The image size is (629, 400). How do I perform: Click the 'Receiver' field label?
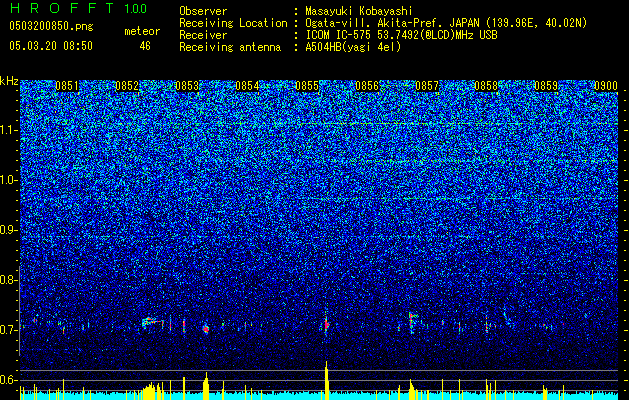[x=203, y=35]
